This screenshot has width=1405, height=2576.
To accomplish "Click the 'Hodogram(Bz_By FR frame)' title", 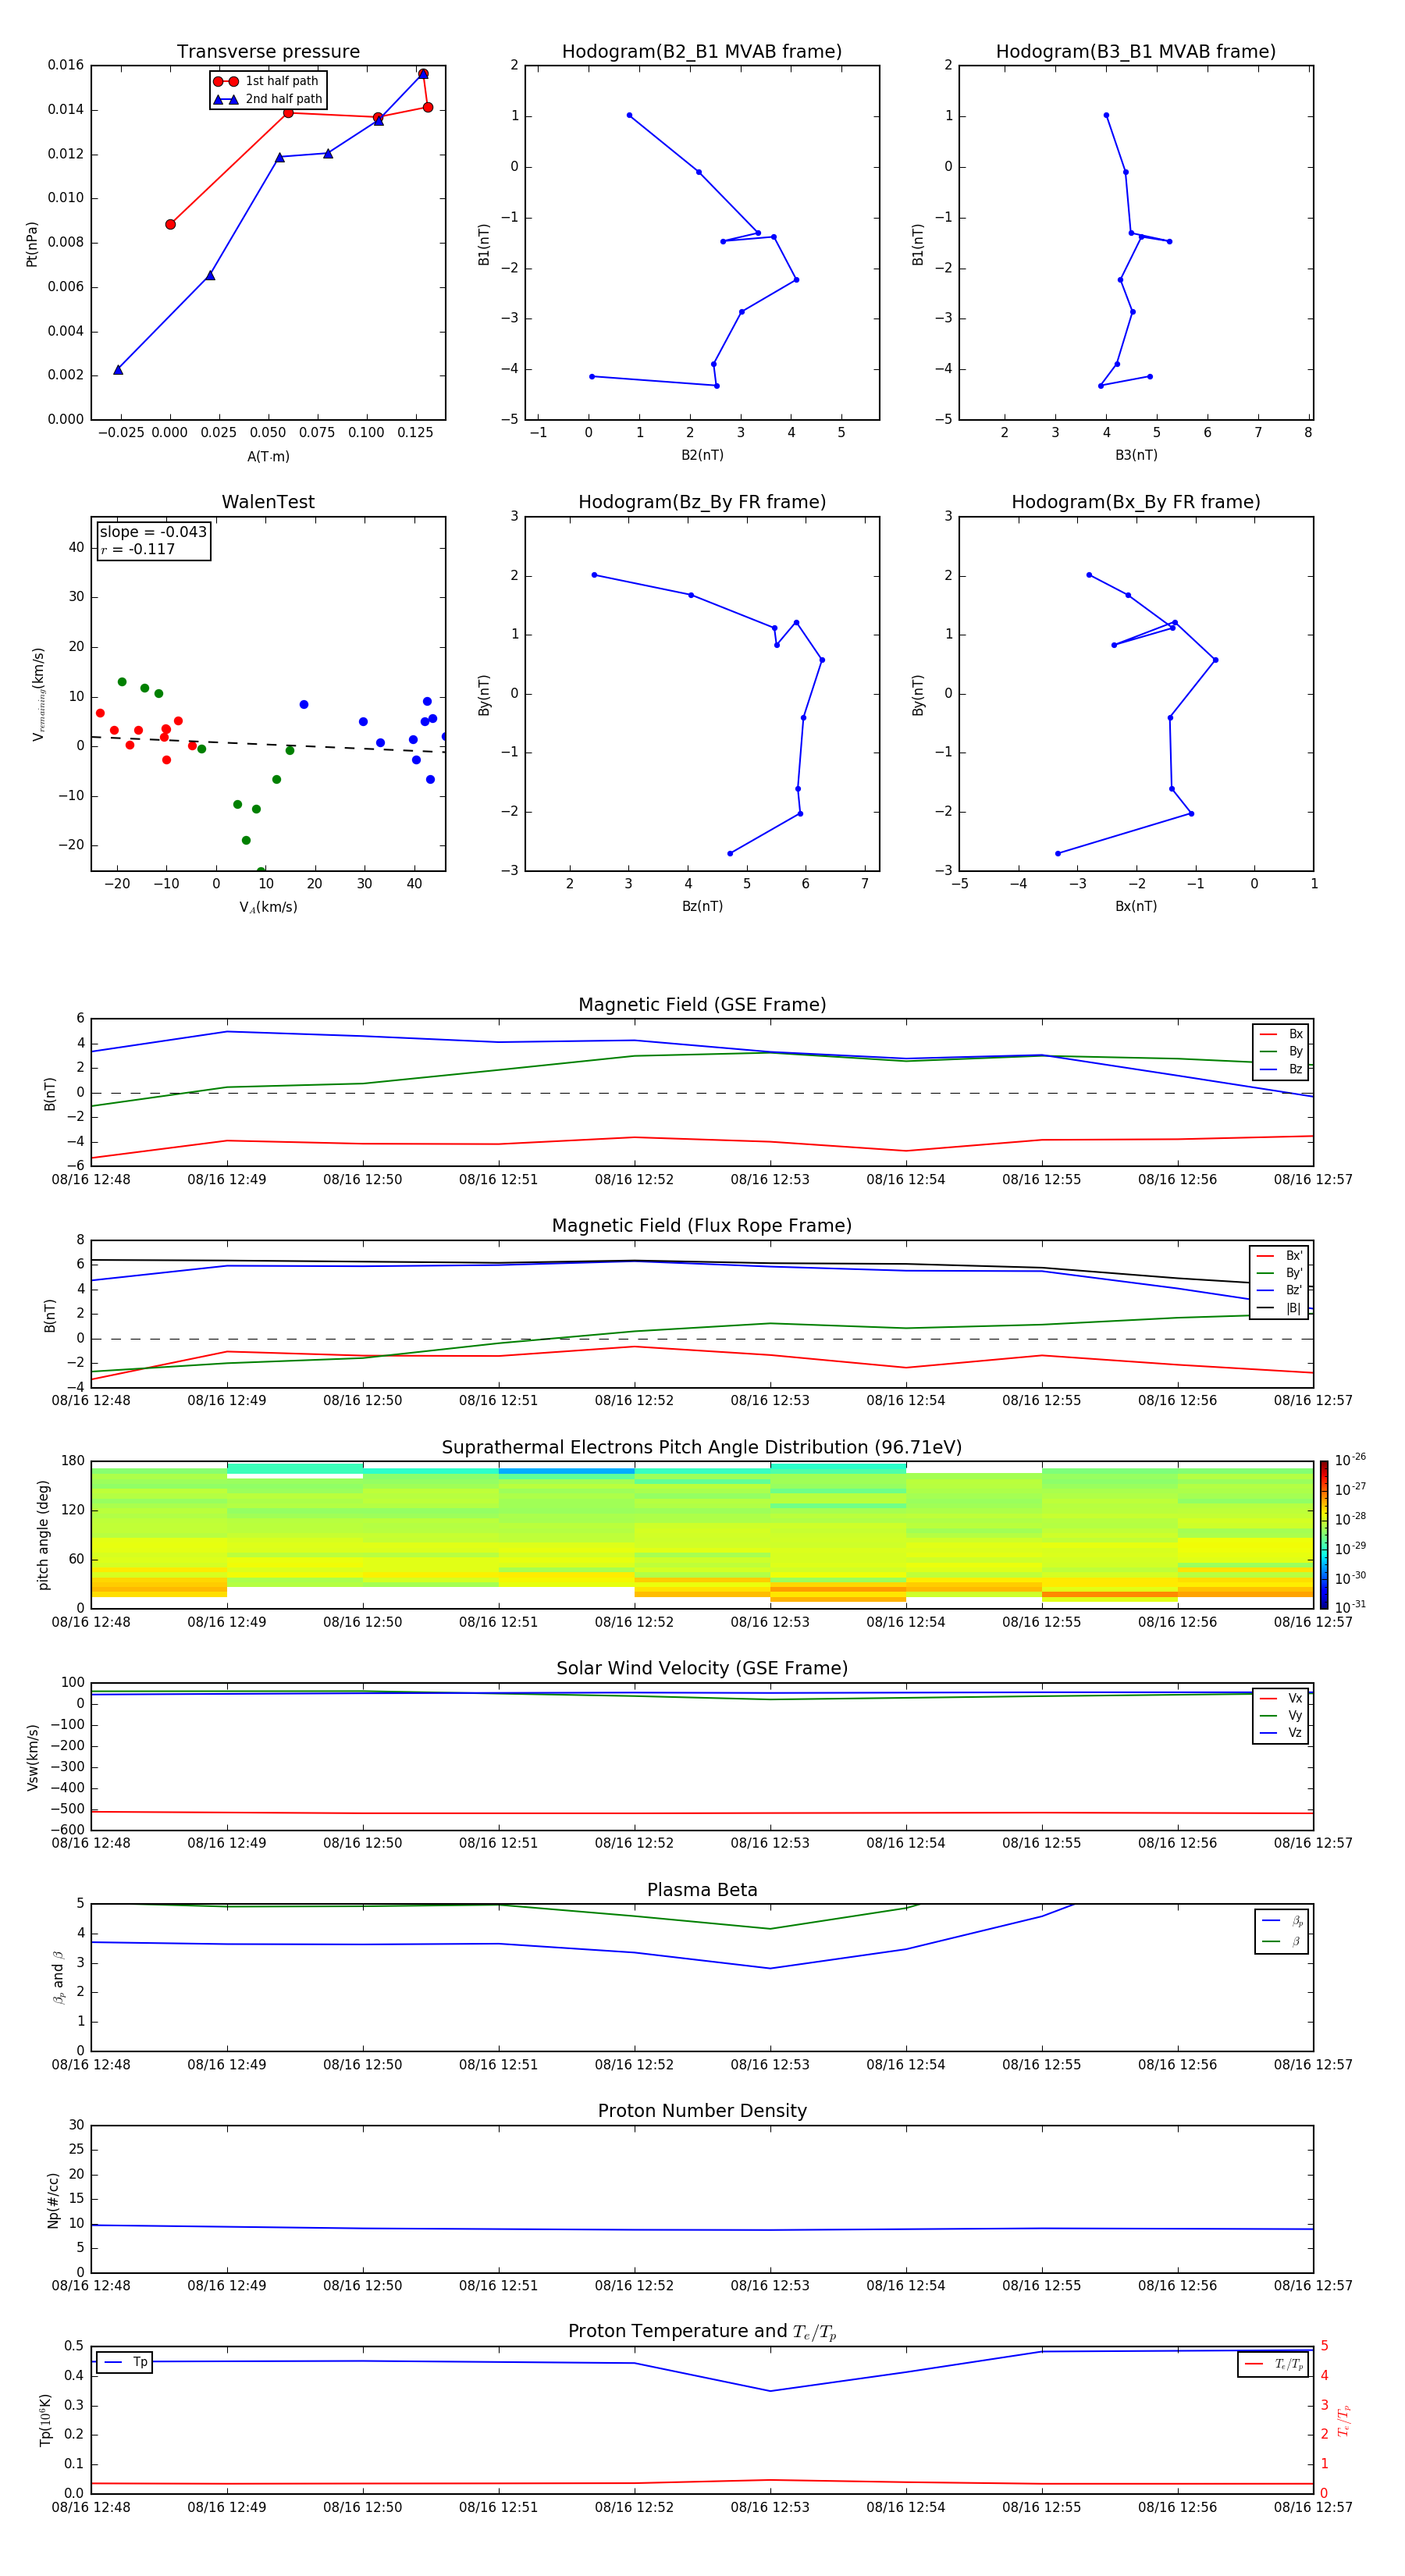I will 702,502.
